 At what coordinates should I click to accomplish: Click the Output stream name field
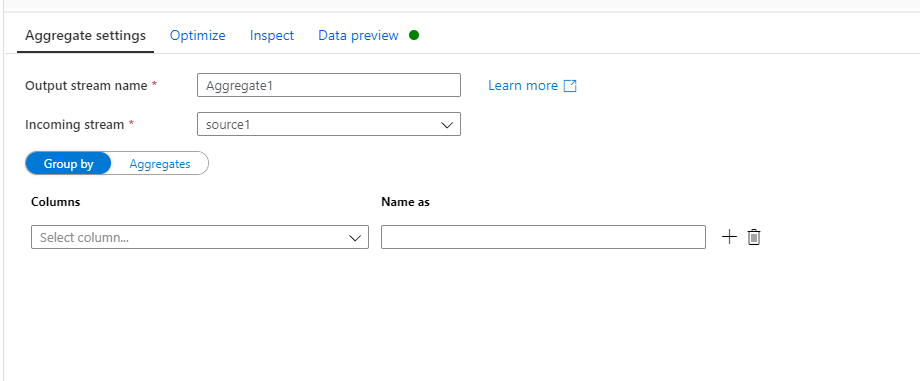329,85
